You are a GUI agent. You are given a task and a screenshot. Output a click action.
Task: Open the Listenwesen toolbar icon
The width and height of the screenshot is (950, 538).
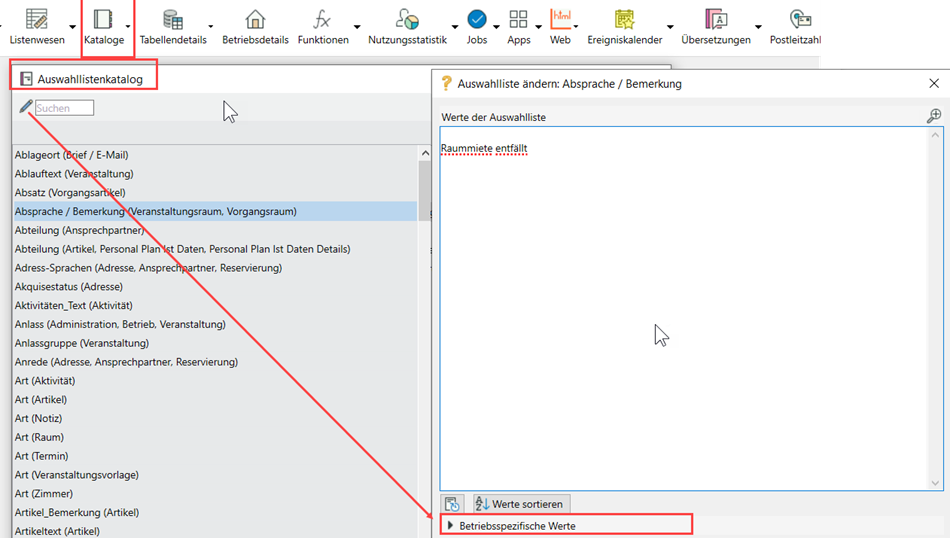(37, 19)
